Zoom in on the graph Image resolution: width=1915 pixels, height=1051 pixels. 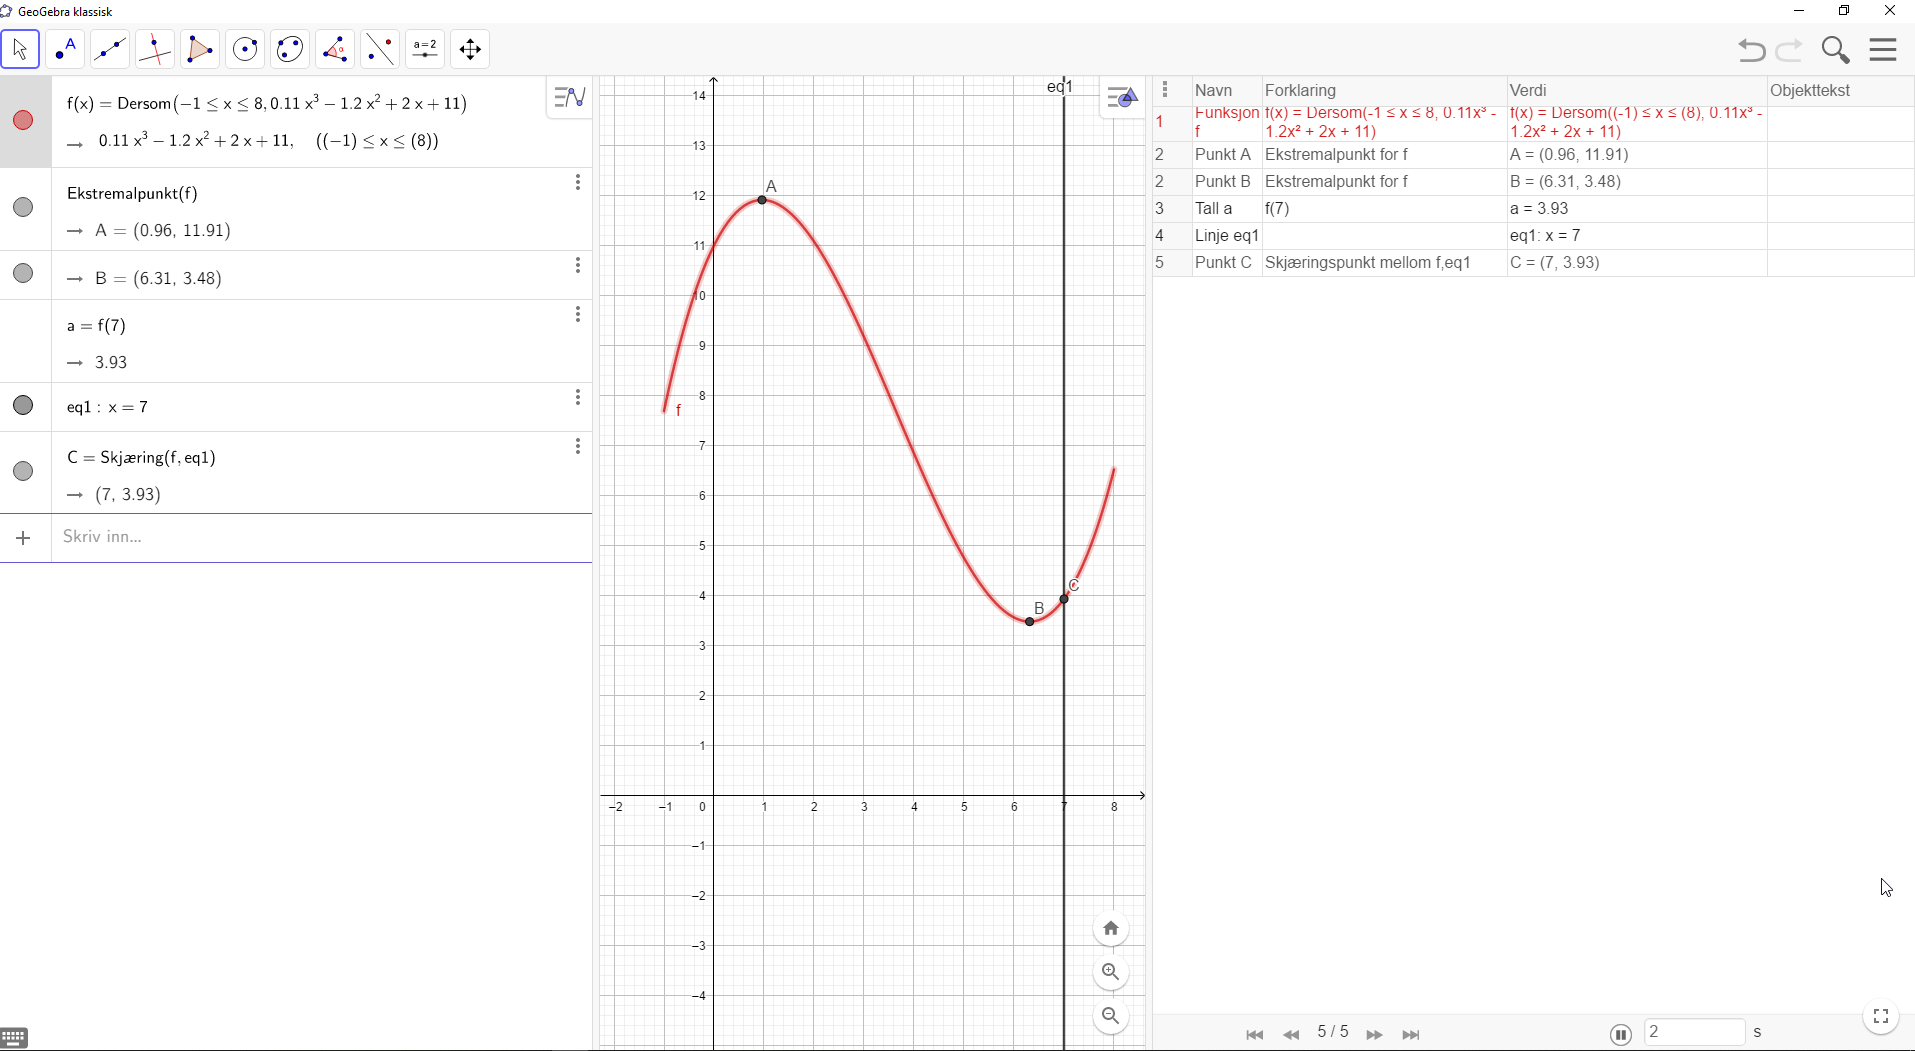1111,972
